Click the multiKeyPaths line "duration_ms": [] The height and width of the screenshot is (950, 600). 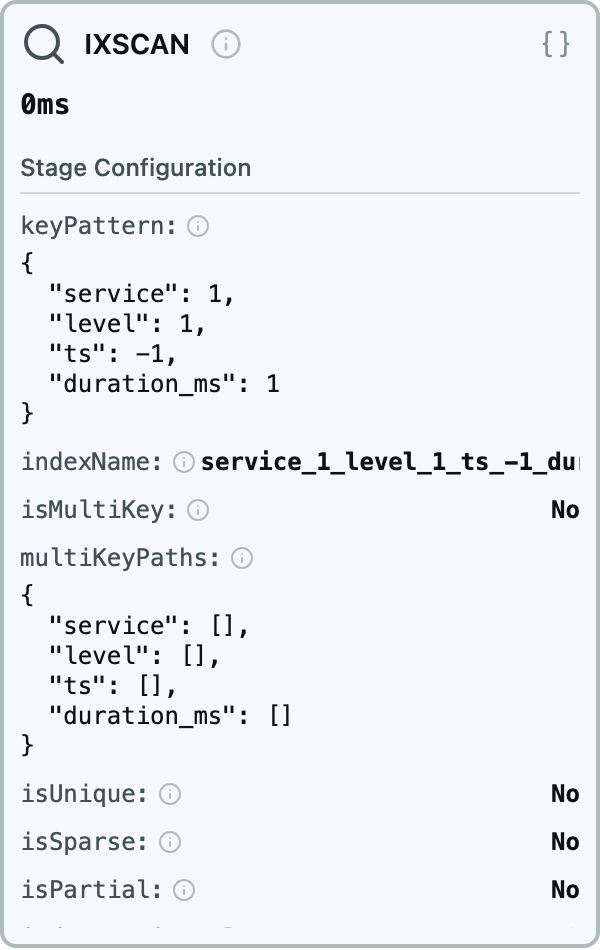pos(170,716)
